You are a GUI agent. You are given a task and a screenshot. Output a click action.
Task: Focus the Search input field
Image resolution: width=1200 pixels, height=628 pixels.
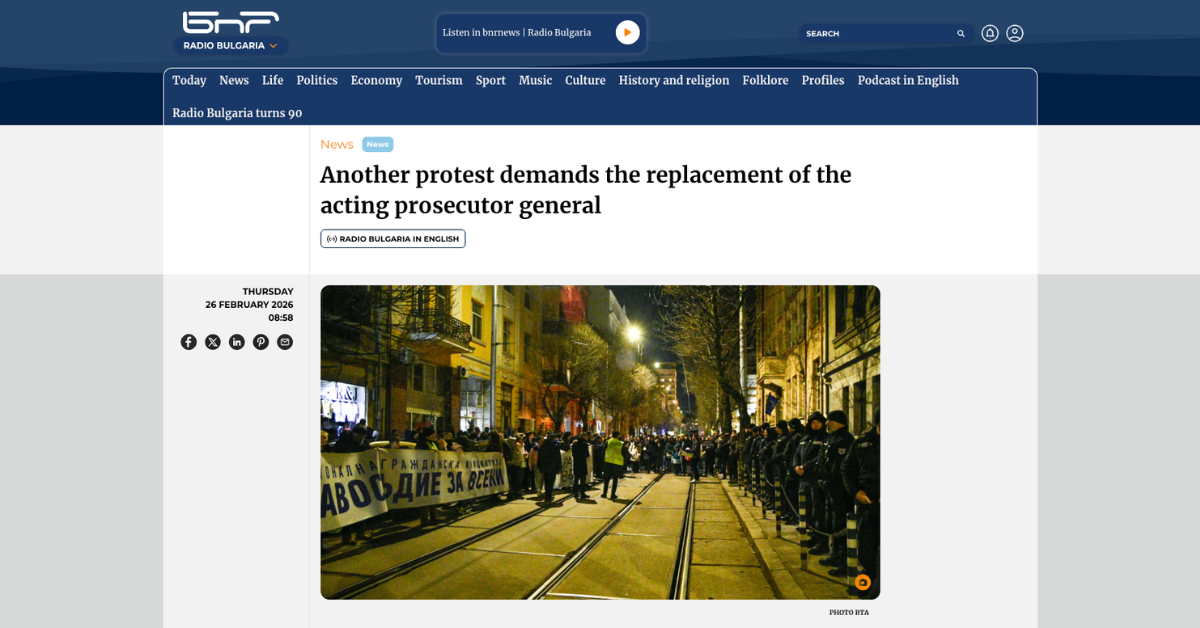[878, 33]
